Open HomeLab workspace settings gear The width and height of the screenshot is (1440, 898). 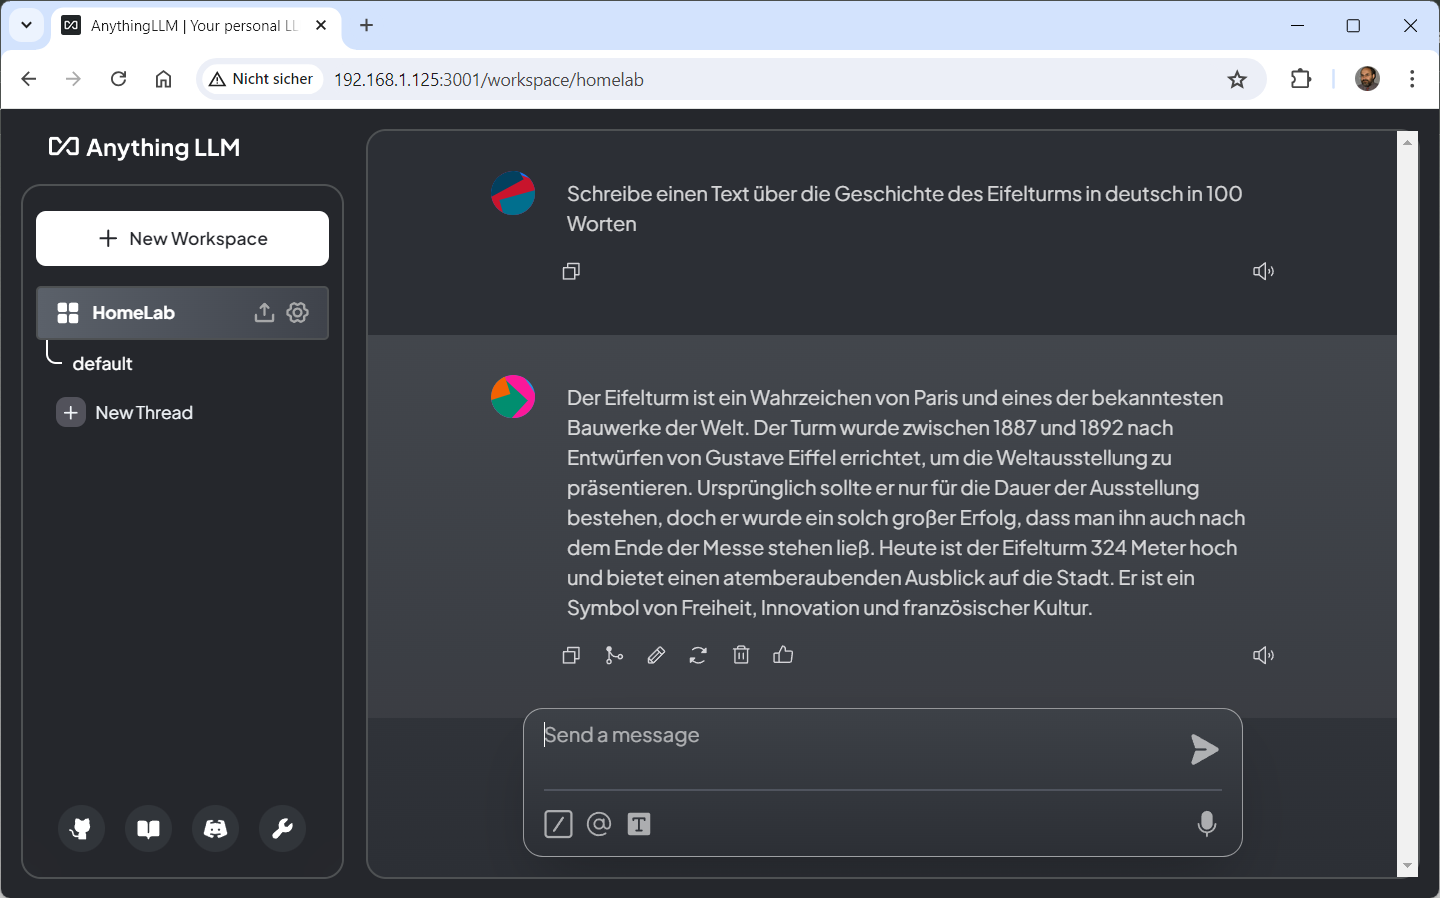[x=298, y=313]
